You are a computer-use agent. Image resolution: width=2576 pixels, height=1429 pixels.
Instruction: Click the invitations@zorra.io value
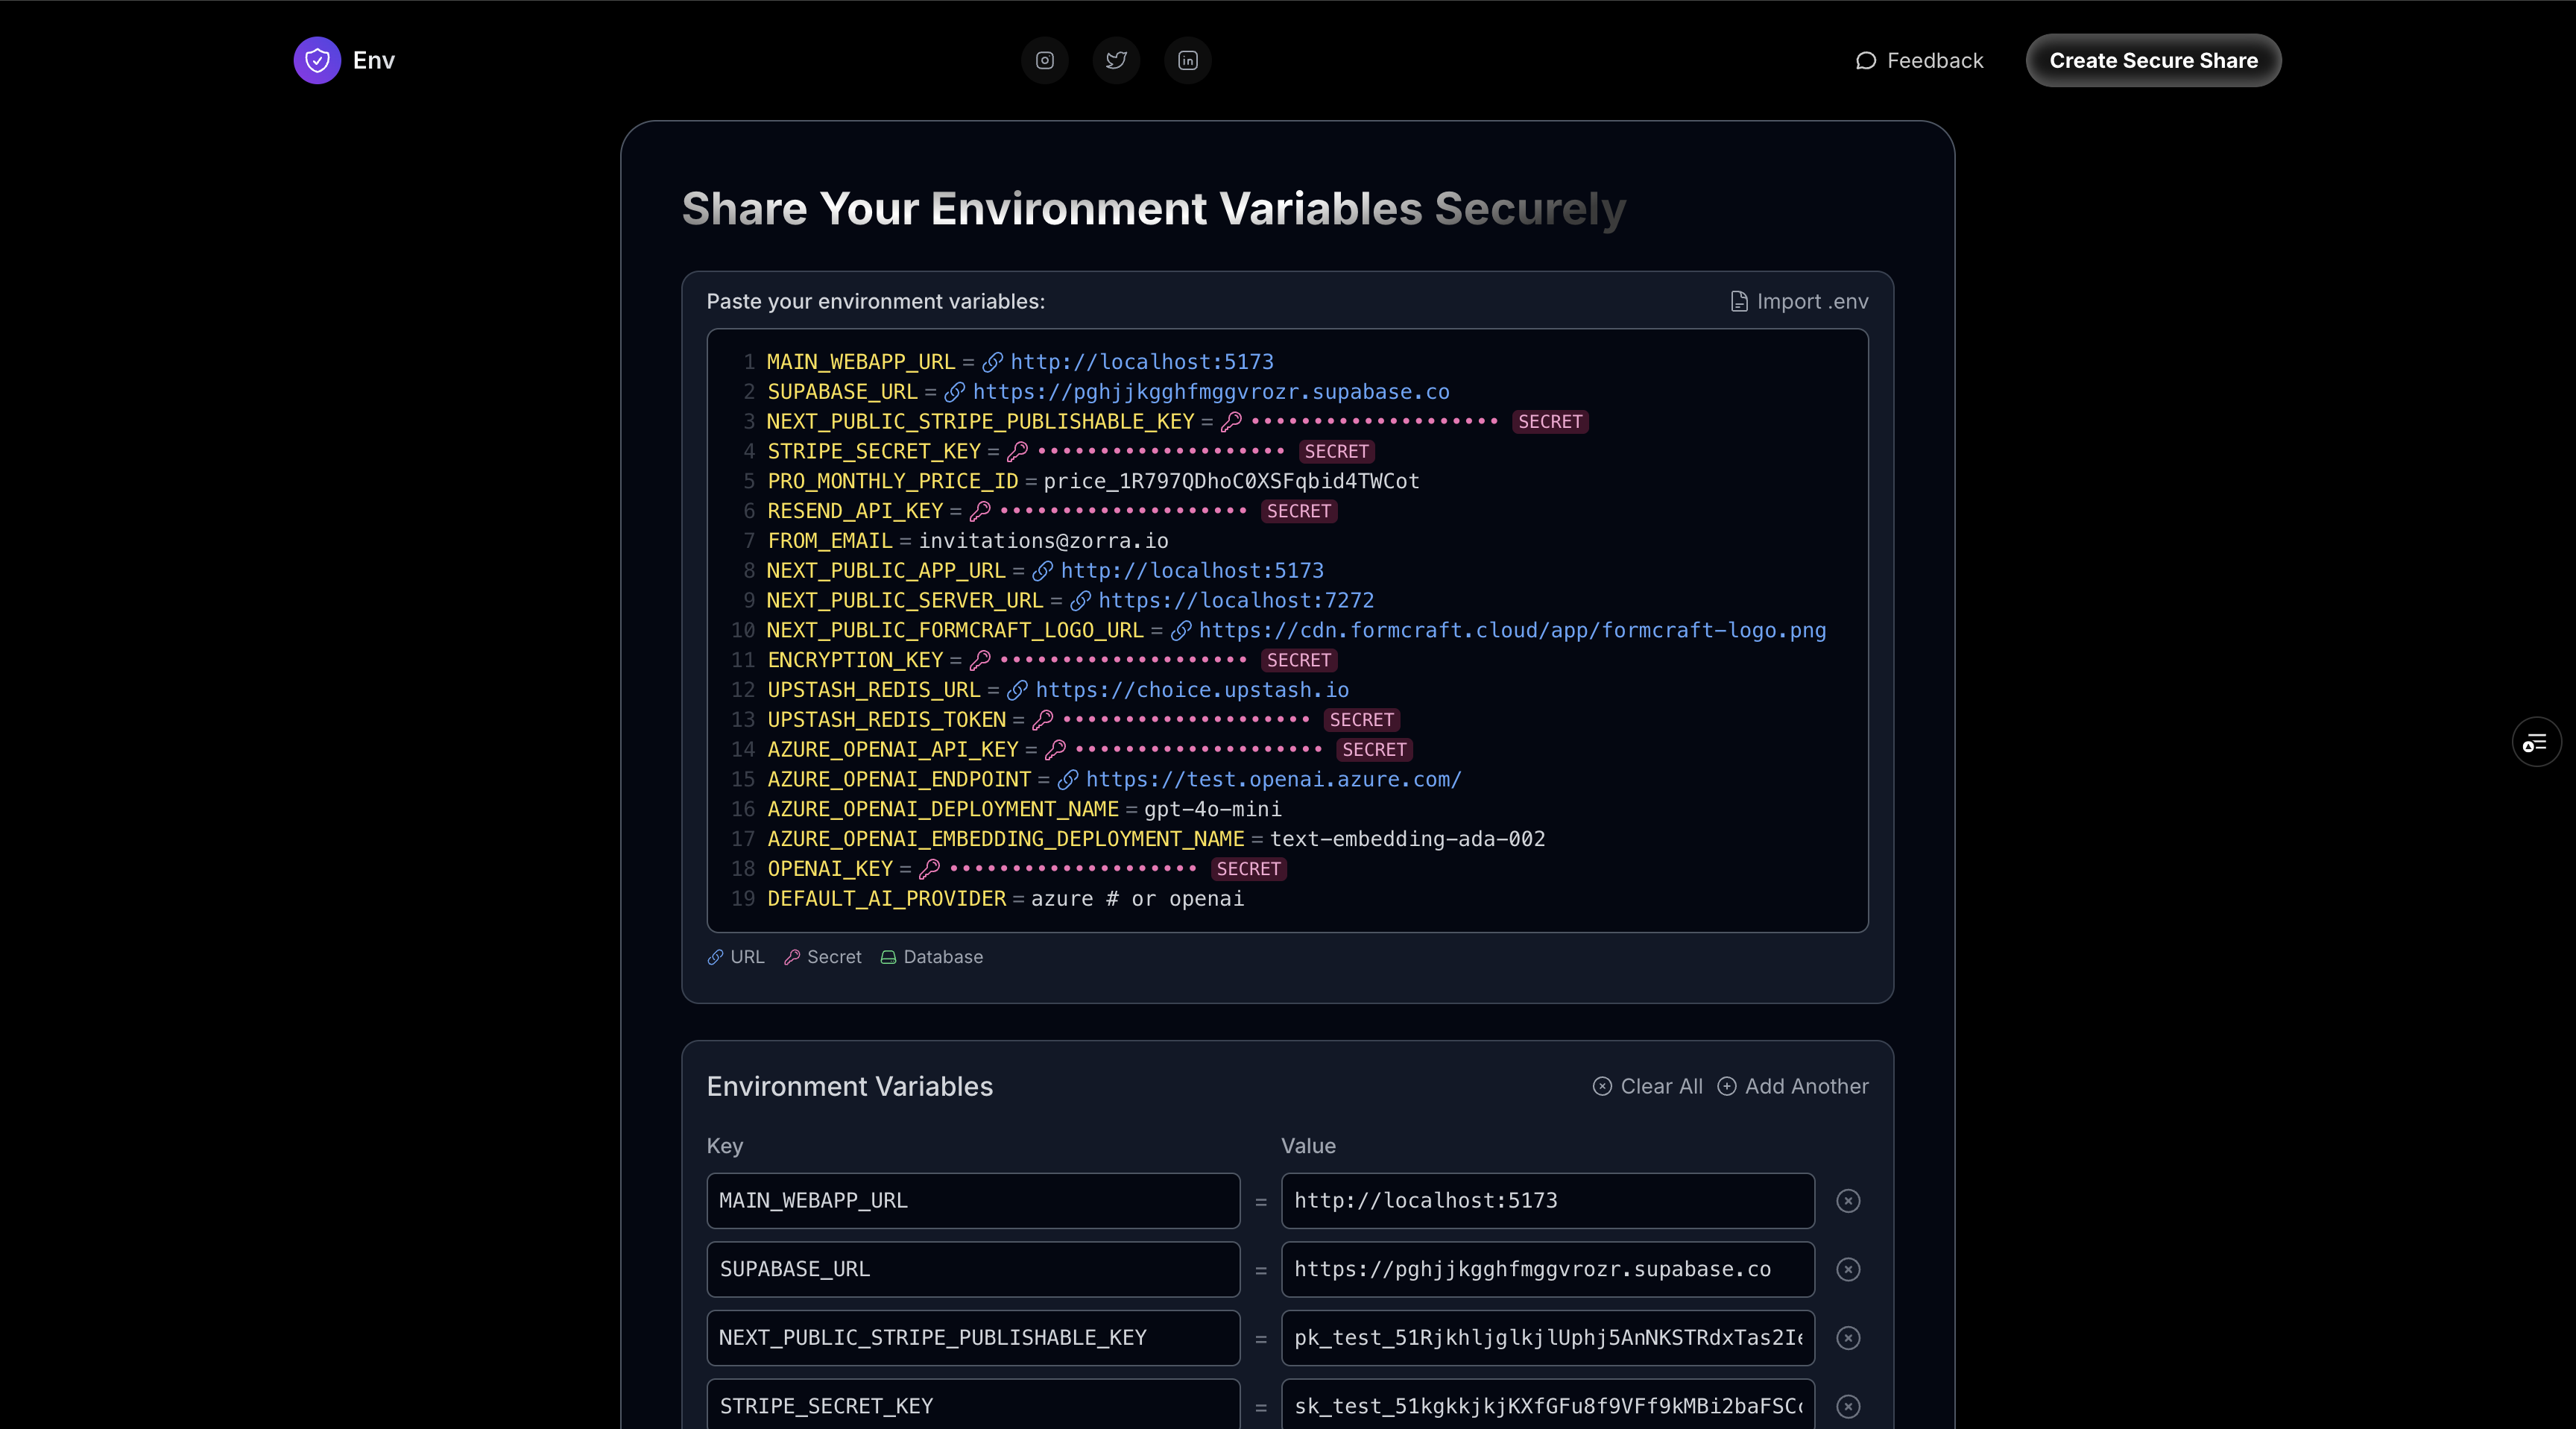1043,541
